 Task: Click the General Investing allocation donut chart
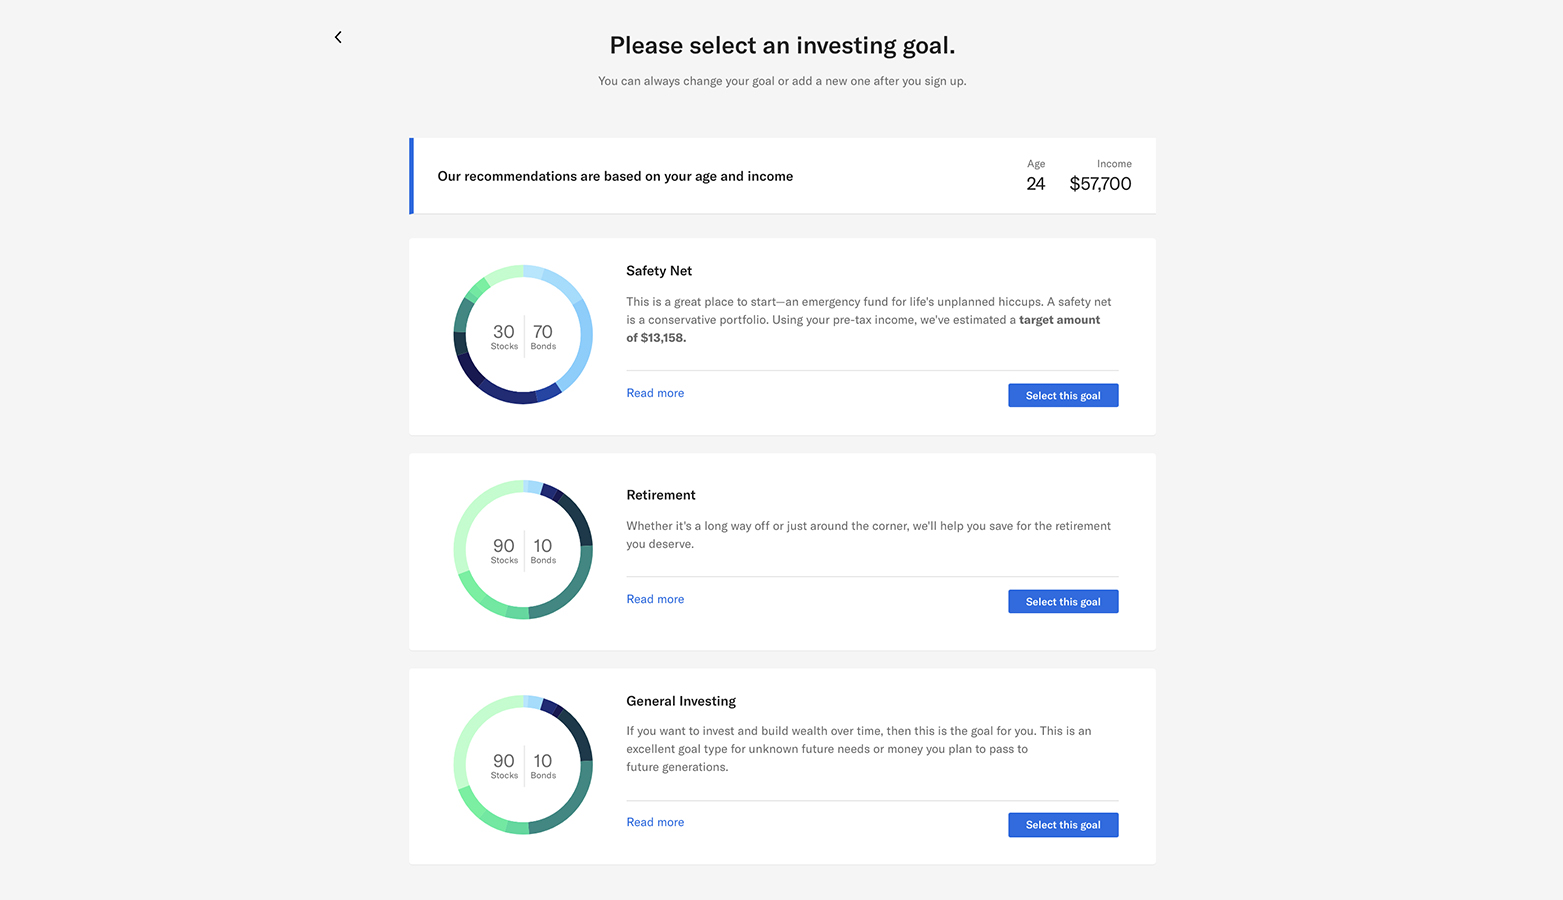tap(522, 764)
